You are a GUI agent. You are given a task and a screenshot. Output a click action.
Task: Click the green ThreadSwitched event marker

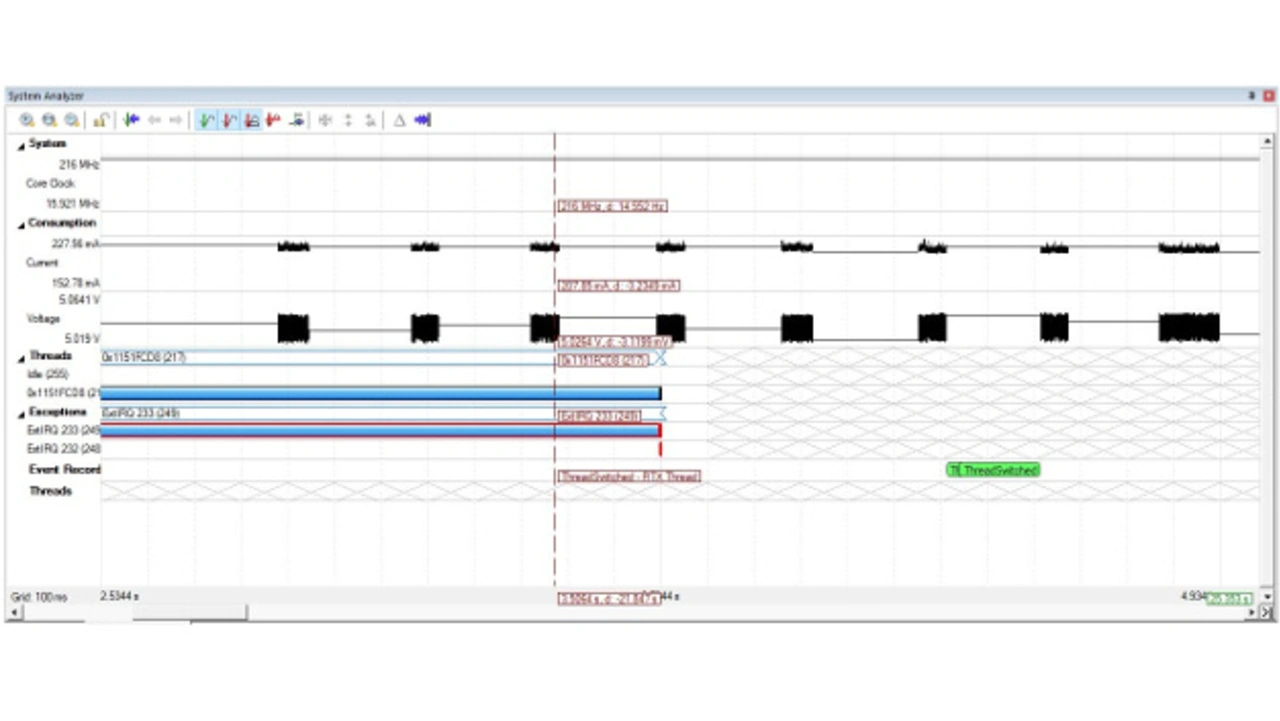coord(993,470)
